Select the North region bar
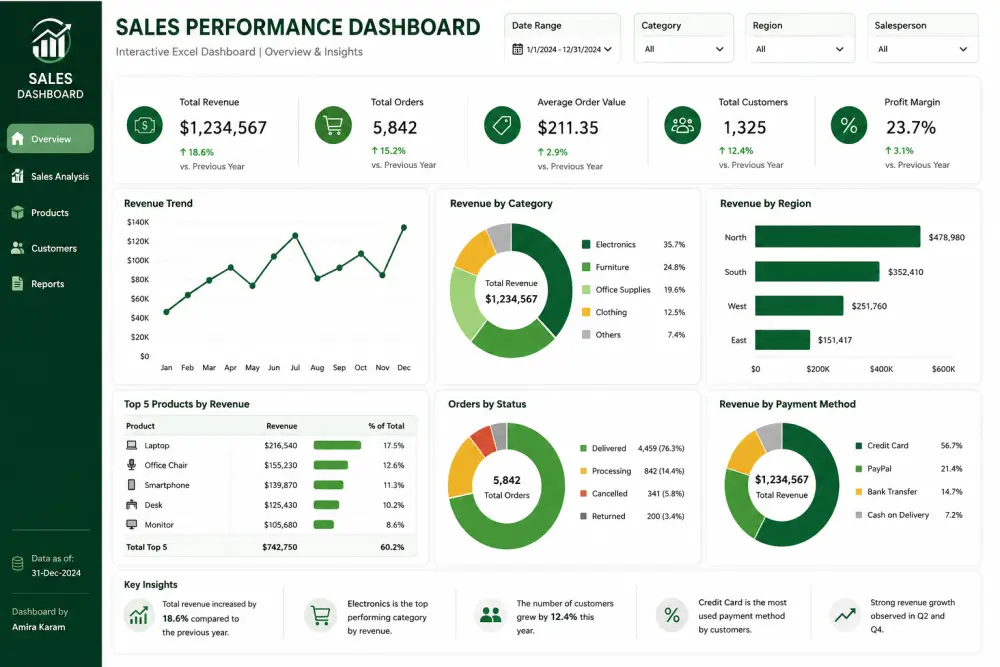Viewport: 1000px width, 667px height. click(837, 236)
